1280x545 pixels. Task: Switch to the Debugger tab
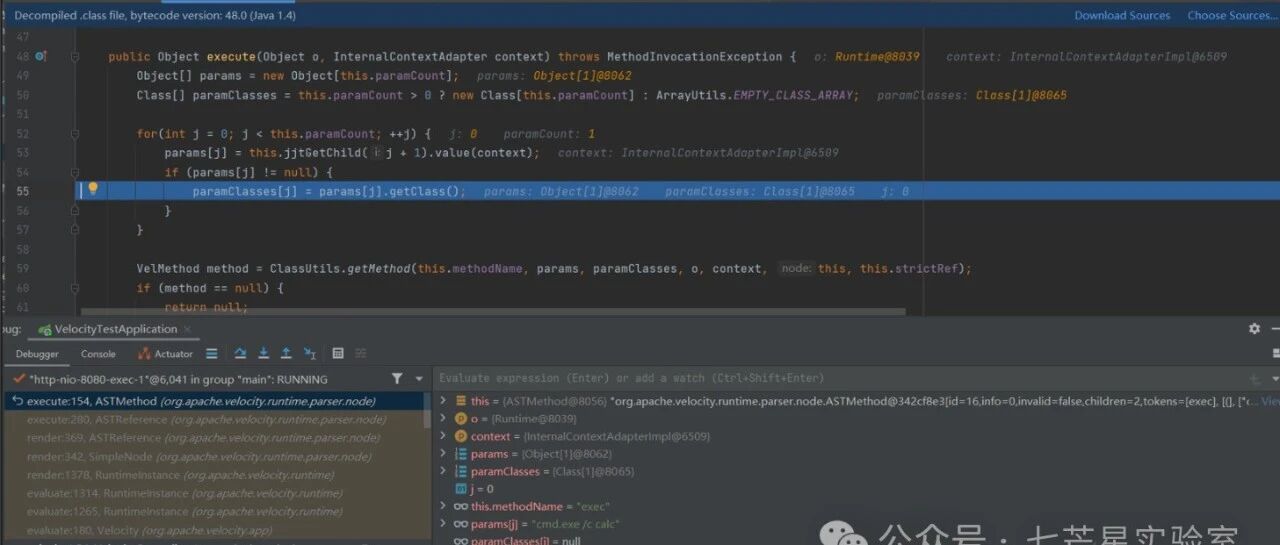(x=37, y=354)
